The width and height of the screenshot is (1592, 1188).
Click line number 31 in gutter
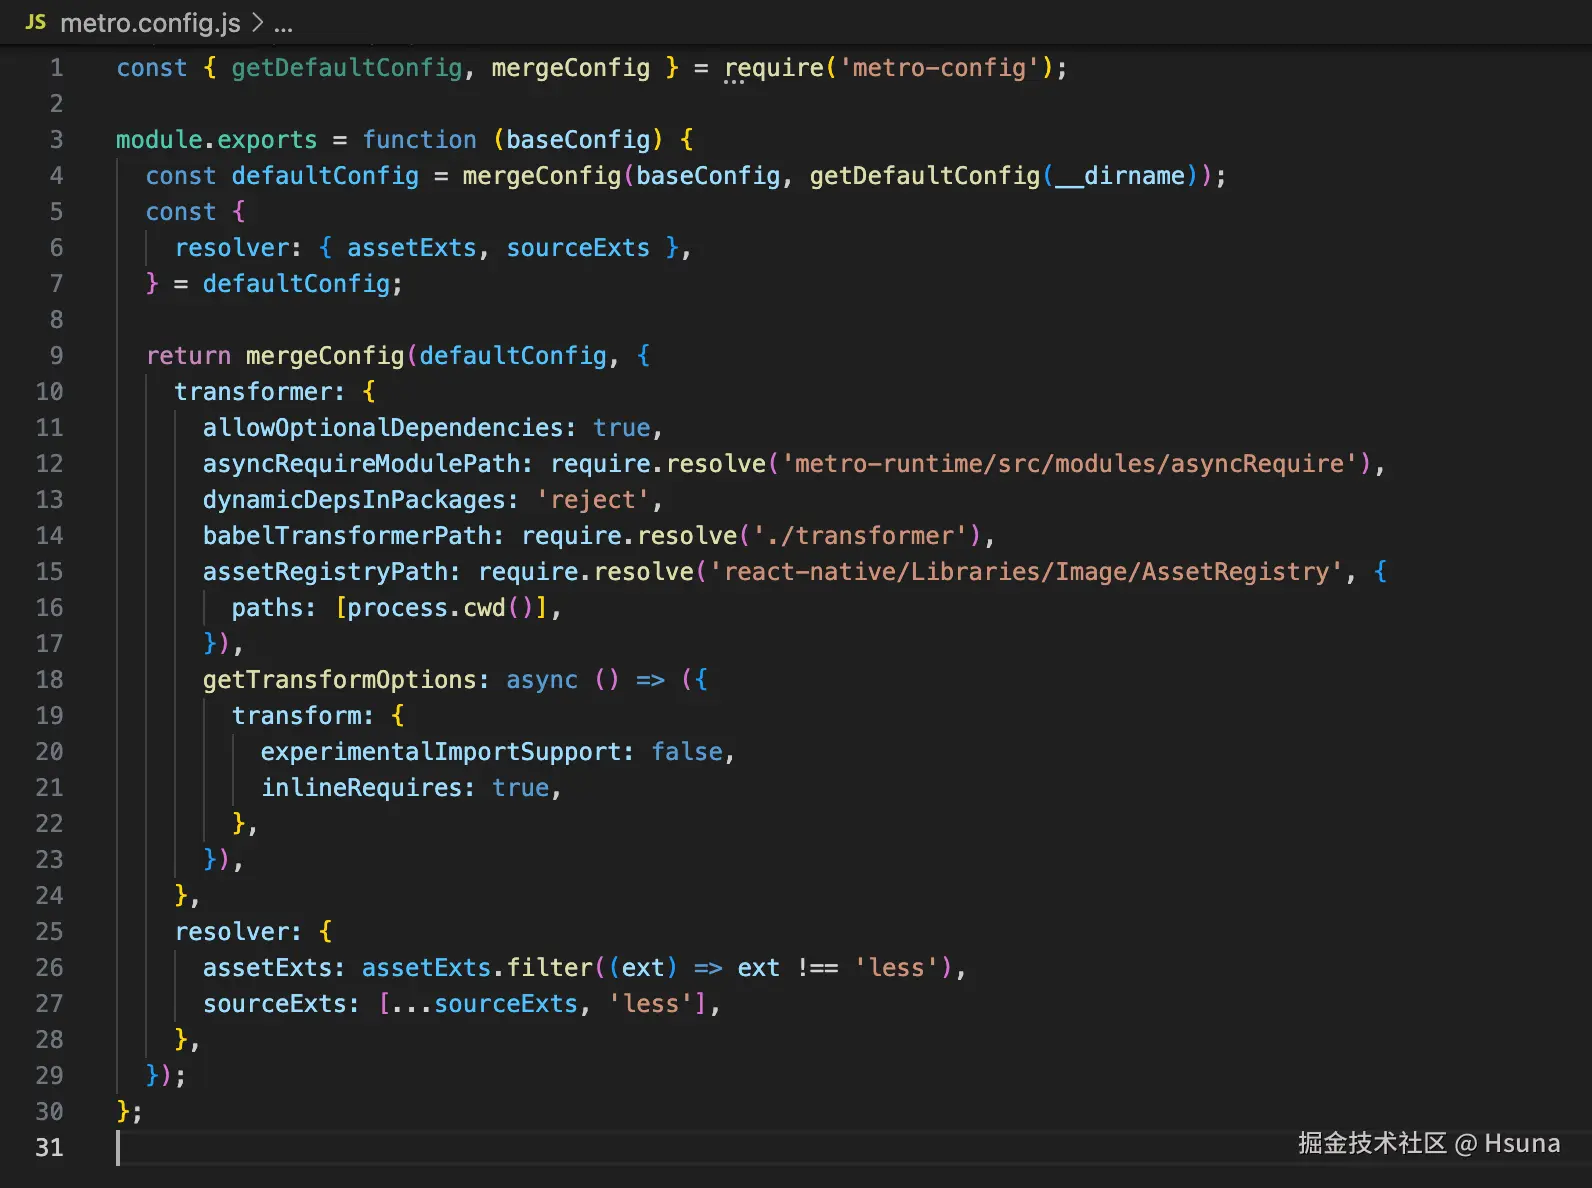(49, 1148)
